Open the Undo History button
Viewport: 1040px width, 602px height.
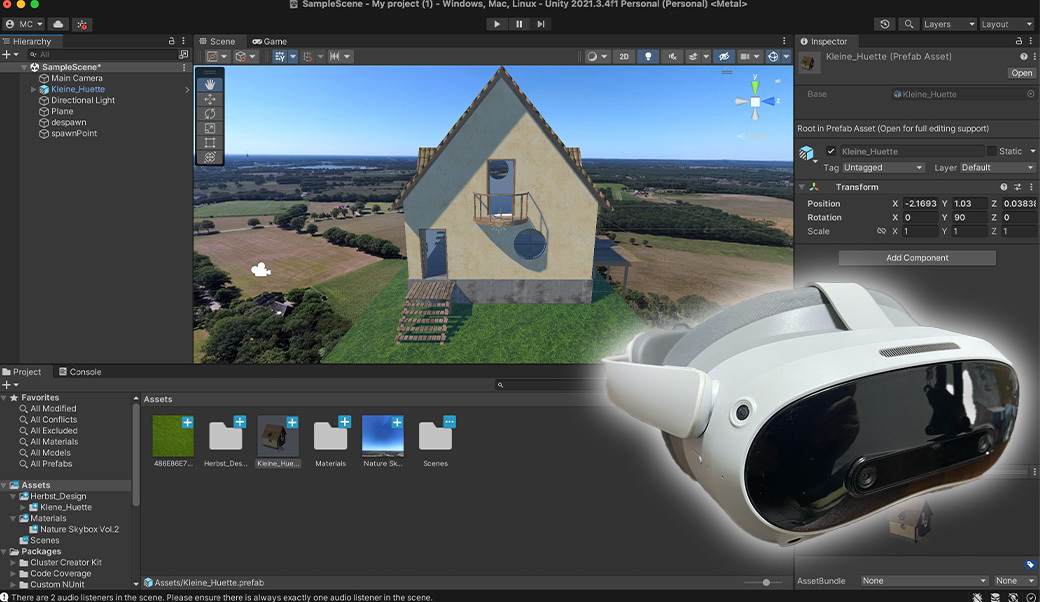tap(884, 24)
